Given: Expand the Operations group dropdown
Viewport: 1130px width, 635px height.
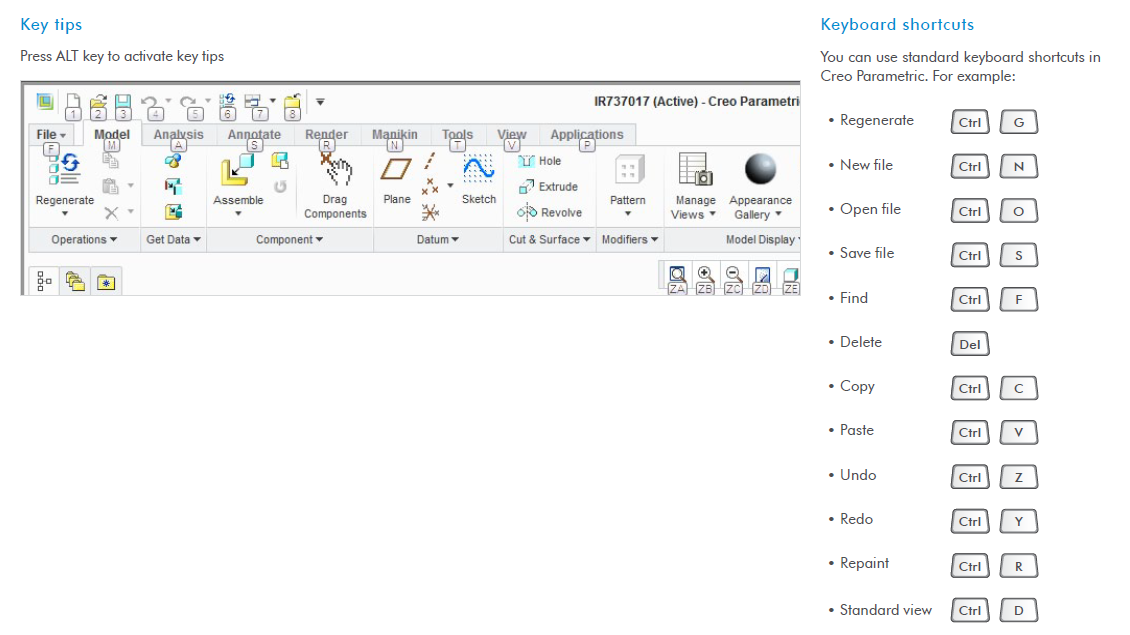Looking at the screenshot, I should [82, 239].
